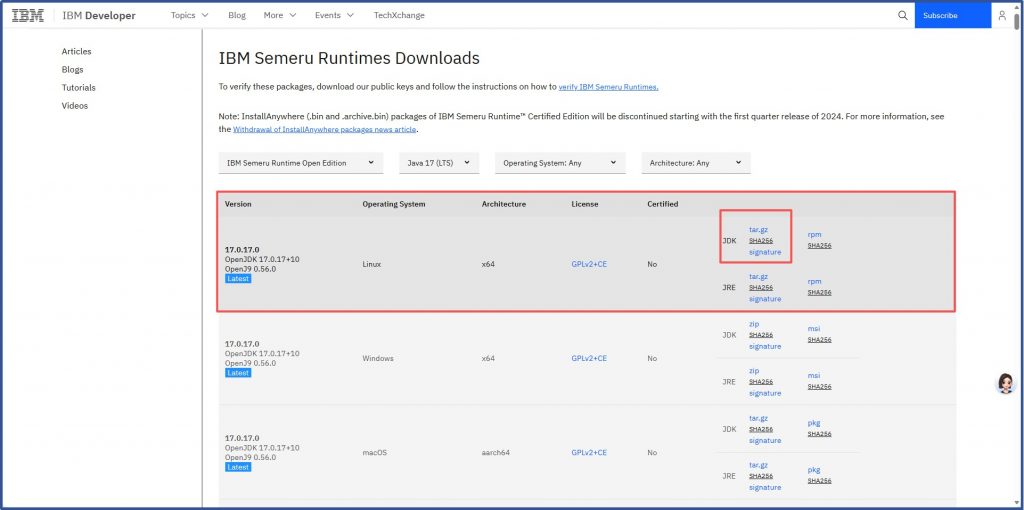Download the Linux JDK tar.gz package
This screenshot has height=510, width=1024.
(758, 229)
